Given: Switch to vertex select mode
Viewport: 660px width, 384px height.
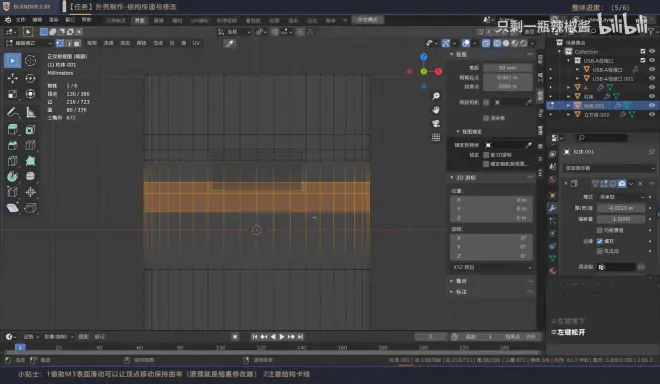Looking at the screenshot, I should pos(60,43).
